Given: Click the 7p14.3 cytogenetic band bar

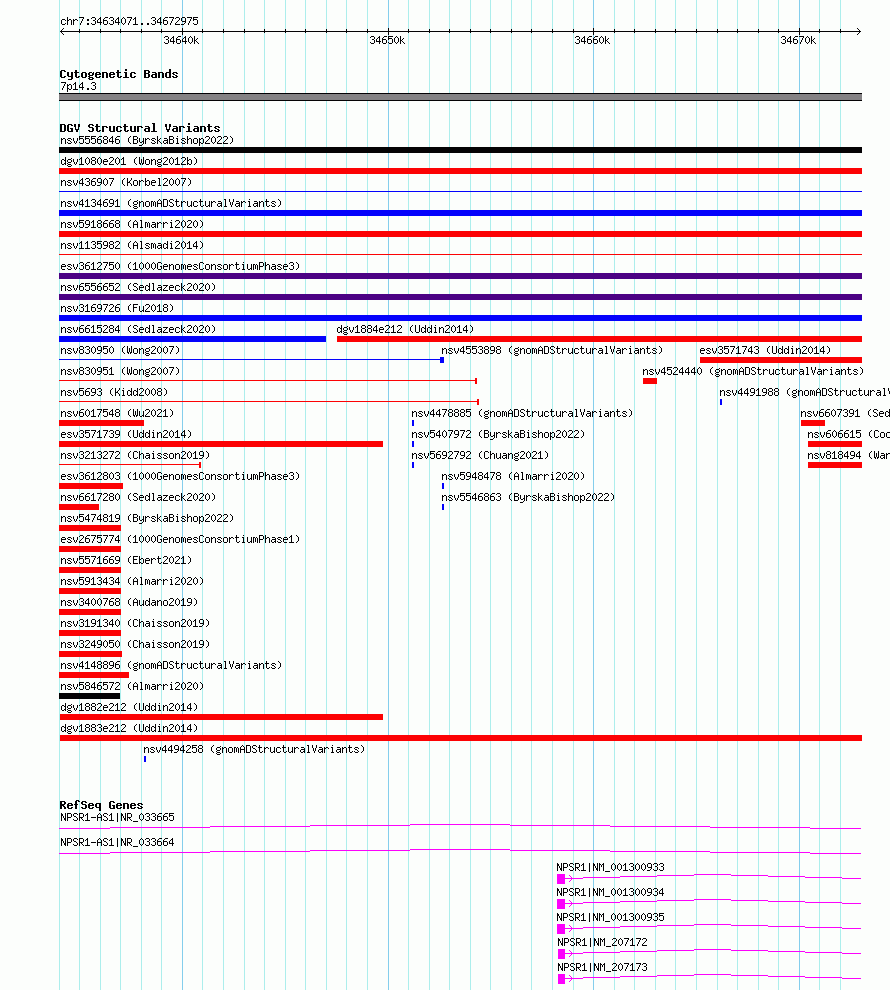Looking at the screenshot, I should pos(461,97).
